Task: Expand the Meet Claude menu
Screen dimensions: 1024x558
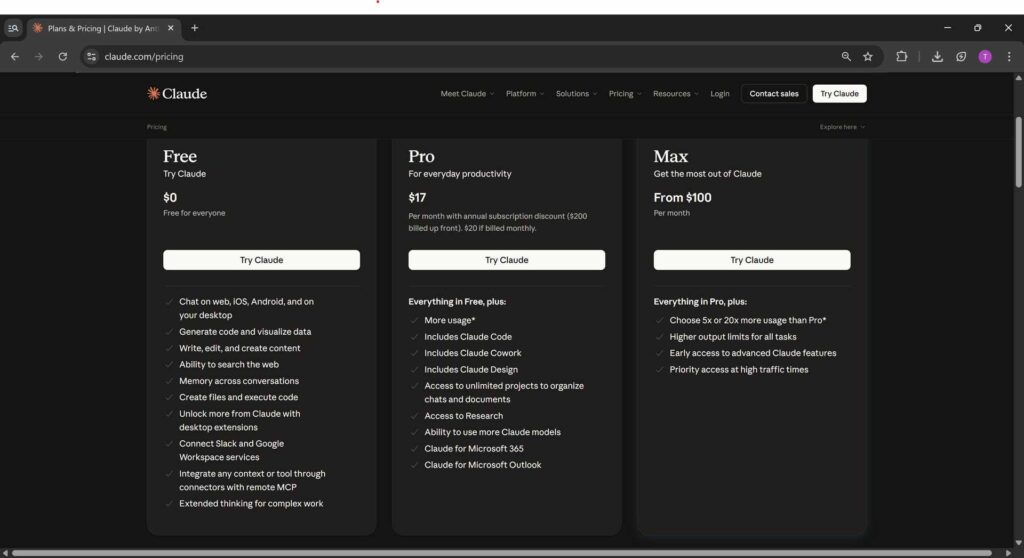Action: (467, 93)
